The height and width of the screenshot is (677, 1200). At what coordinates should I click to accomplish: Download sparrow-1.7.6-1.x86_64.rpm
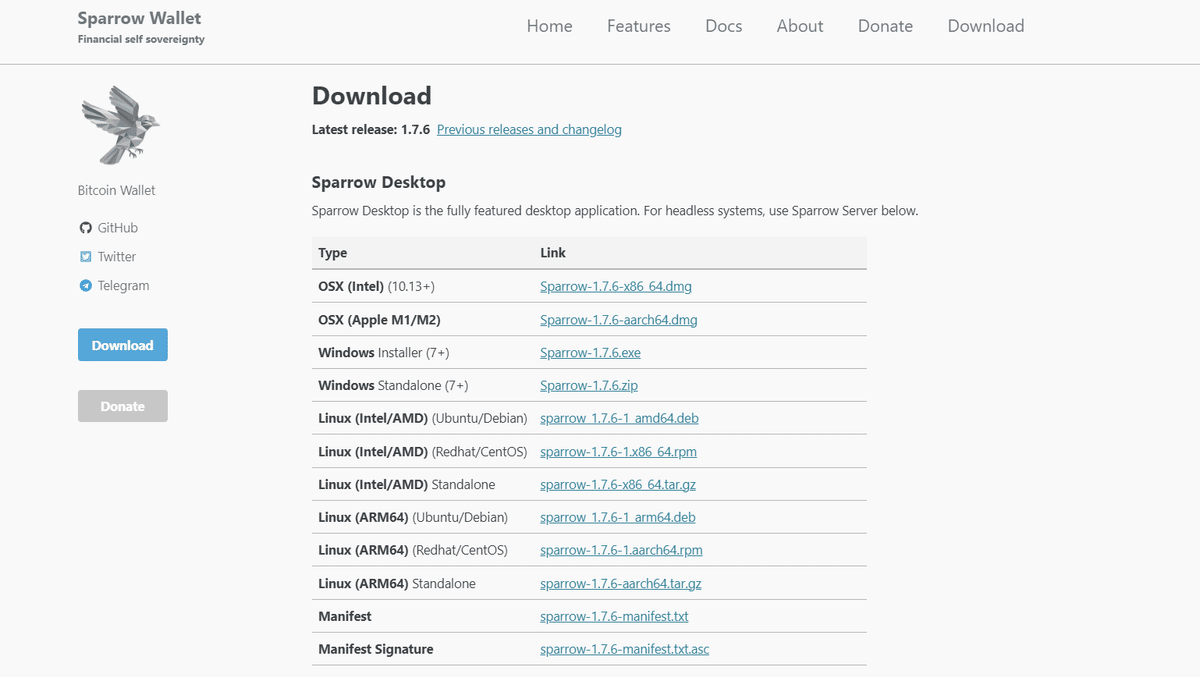618,452
